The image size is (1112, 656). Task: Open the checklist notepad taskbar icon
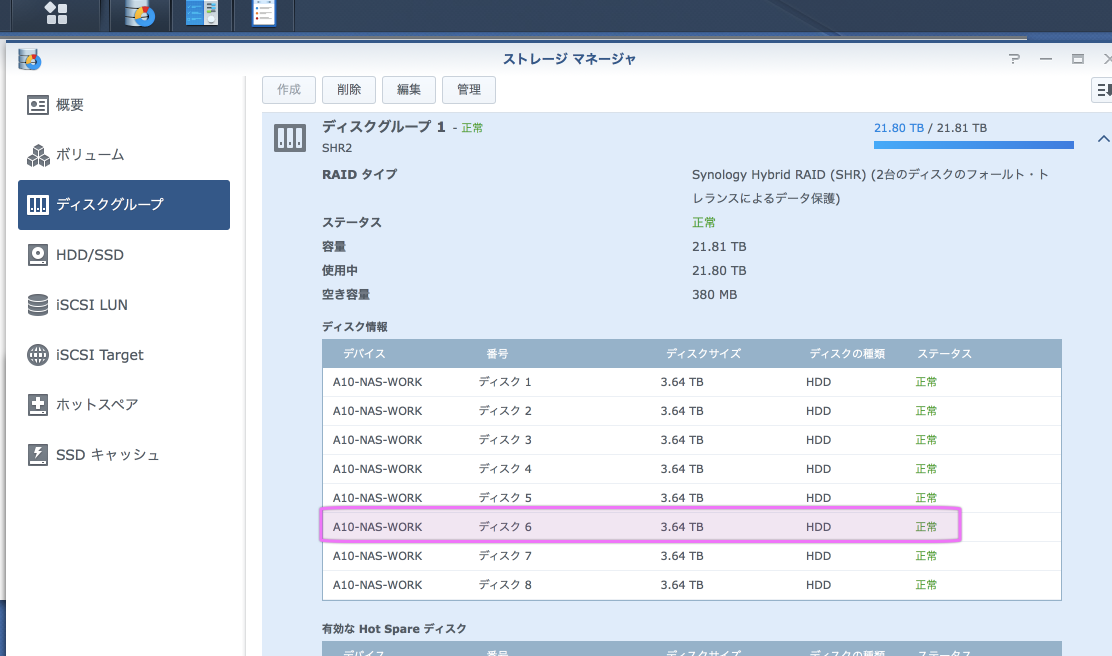(x=264, y=13)
